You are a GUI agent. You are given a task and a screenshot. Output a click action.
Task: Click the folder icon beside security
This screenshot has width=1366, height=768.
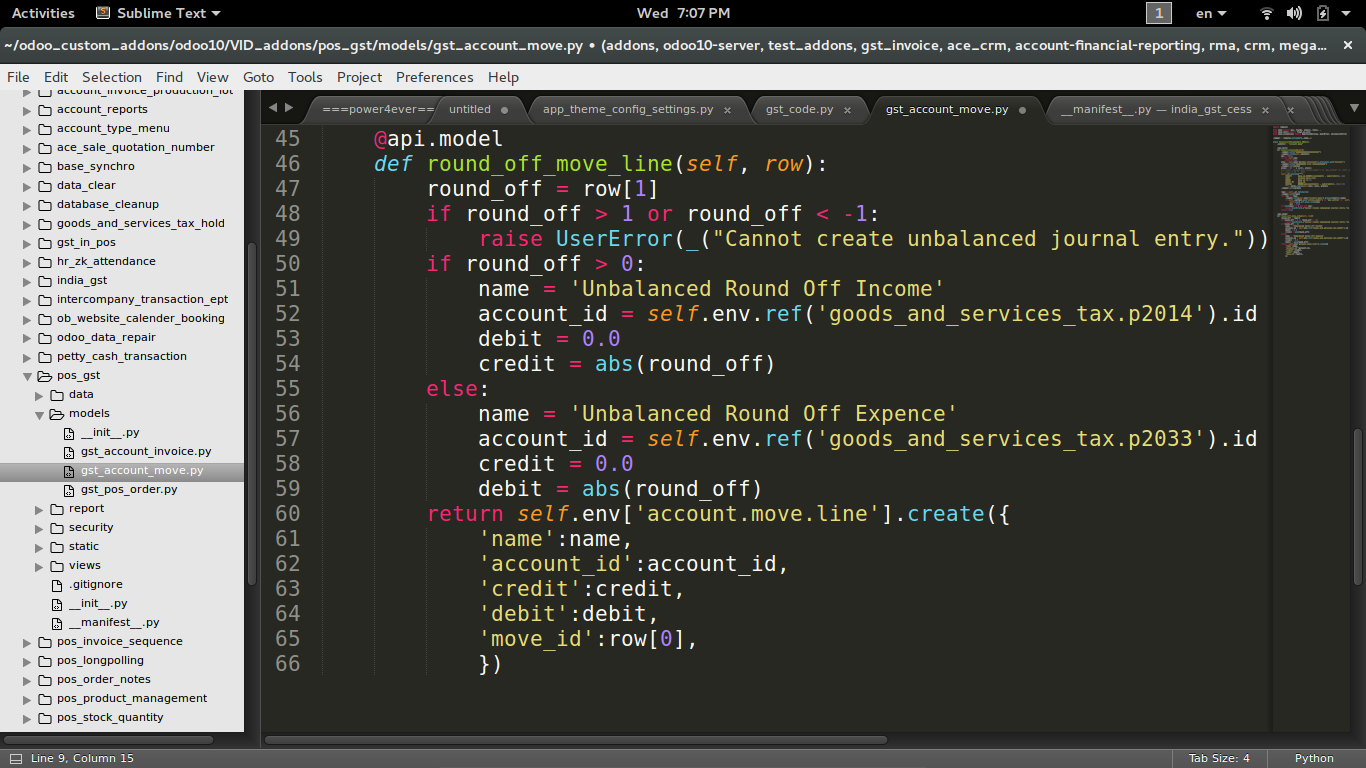(55, 527)
